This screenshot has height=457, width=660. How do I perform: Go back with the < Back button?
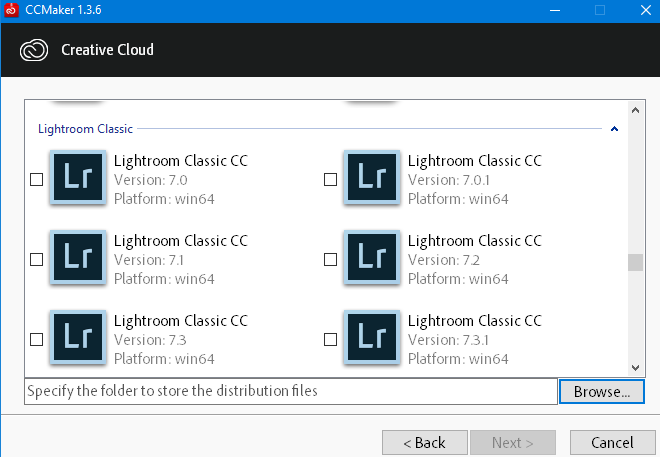tap(425, 443)
